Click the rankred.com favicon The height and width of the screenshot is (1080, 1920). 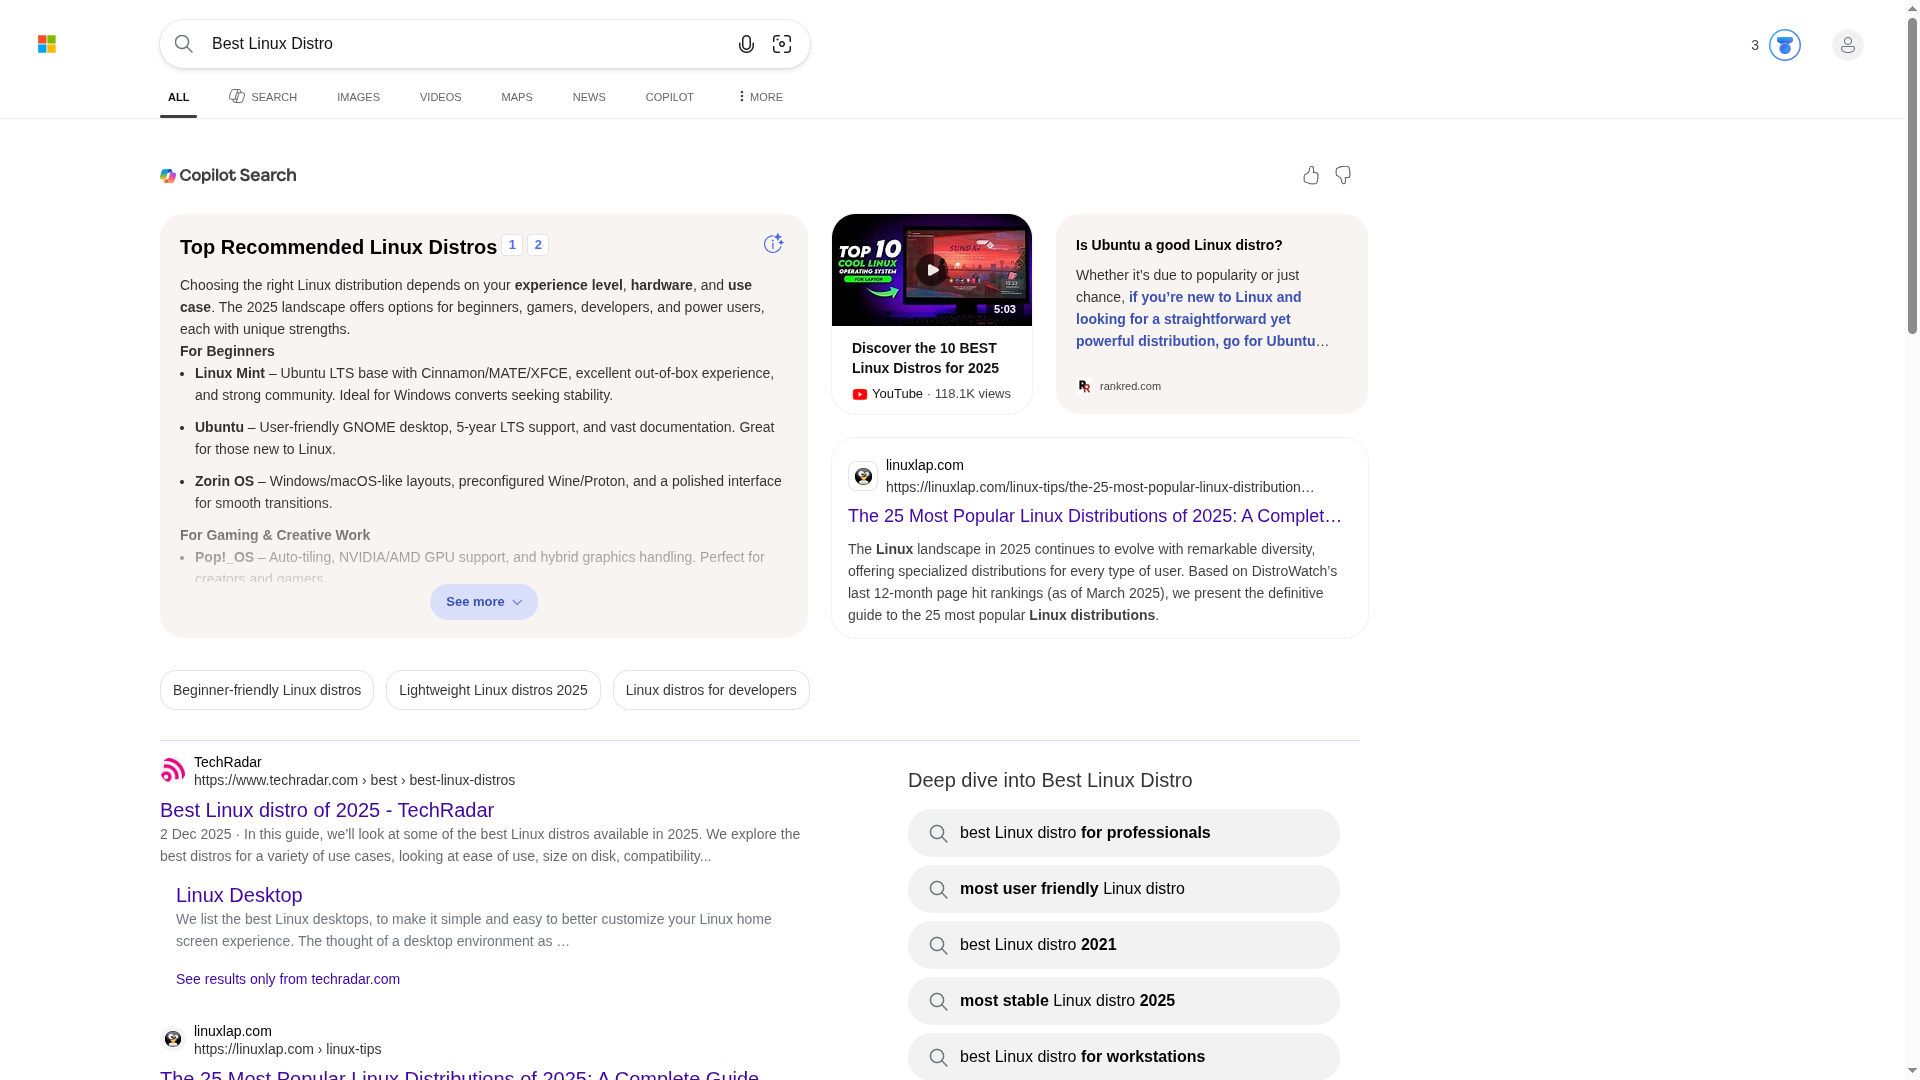point(1084,386)
